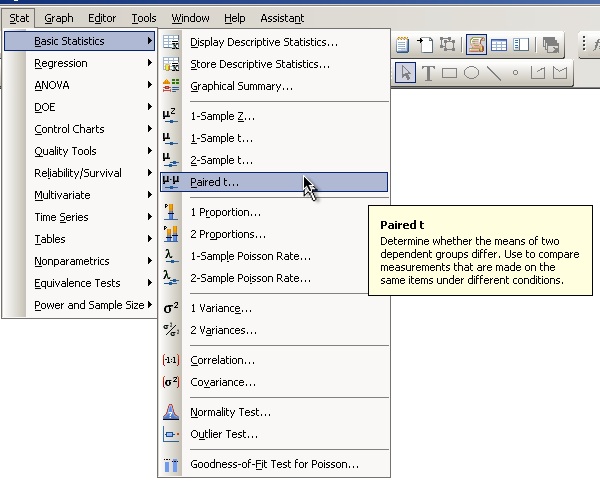600x488 pixels.
Task: Toggle the scroll-shaped Session window icon
Action: [x=476, y=44]
